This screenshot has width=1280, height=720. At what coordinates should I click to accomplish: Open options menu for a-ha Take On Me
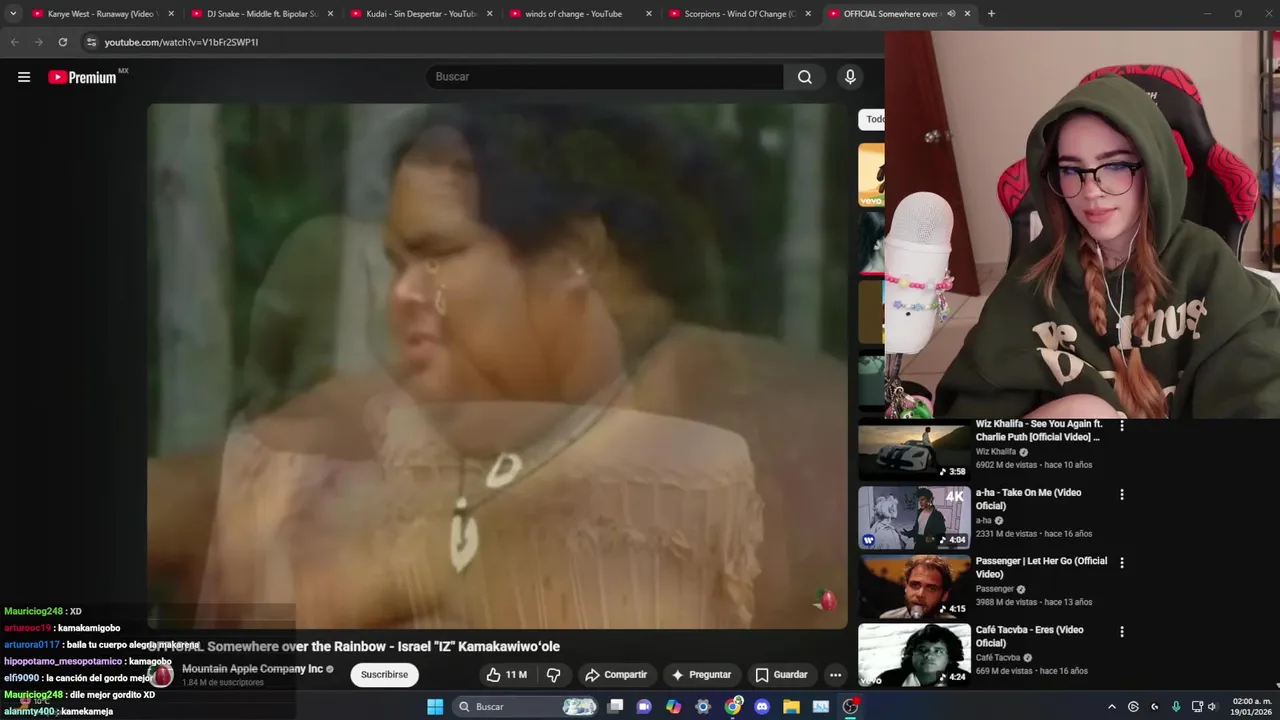[x=1122, y=494]
